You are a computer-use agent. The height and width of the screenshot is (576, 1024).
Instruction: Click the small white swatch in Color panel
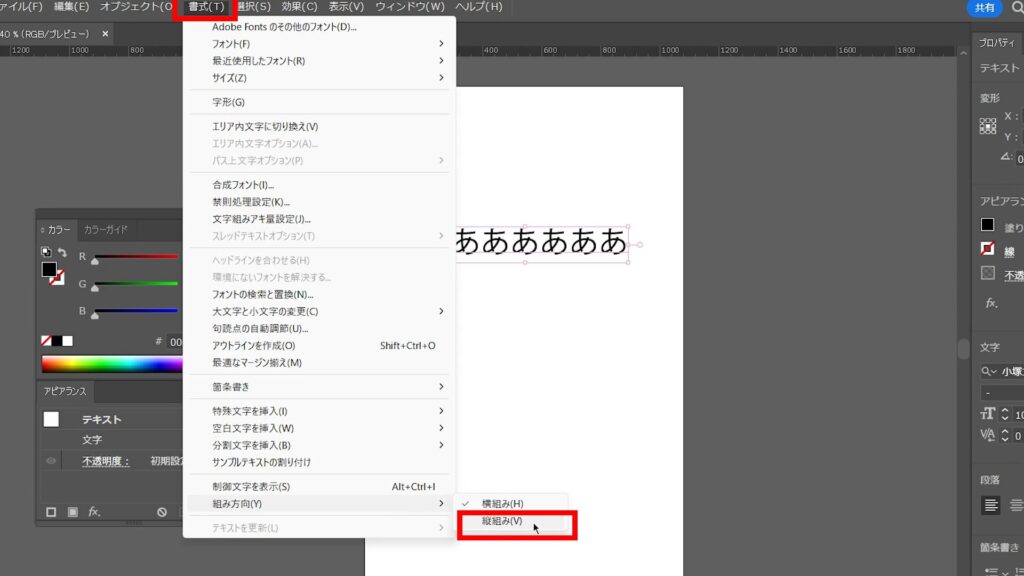click(67, 341)
